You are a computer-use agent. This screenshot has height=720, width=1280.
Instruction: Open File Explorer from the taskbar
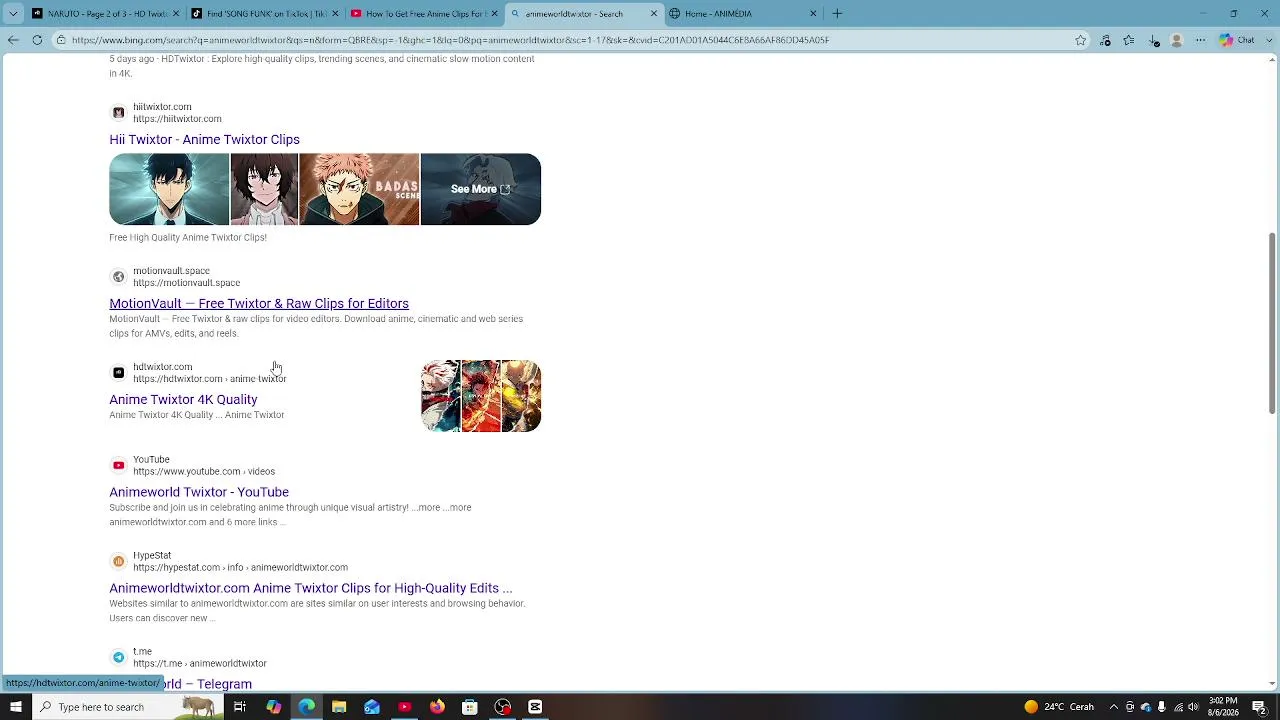point(339,707)
